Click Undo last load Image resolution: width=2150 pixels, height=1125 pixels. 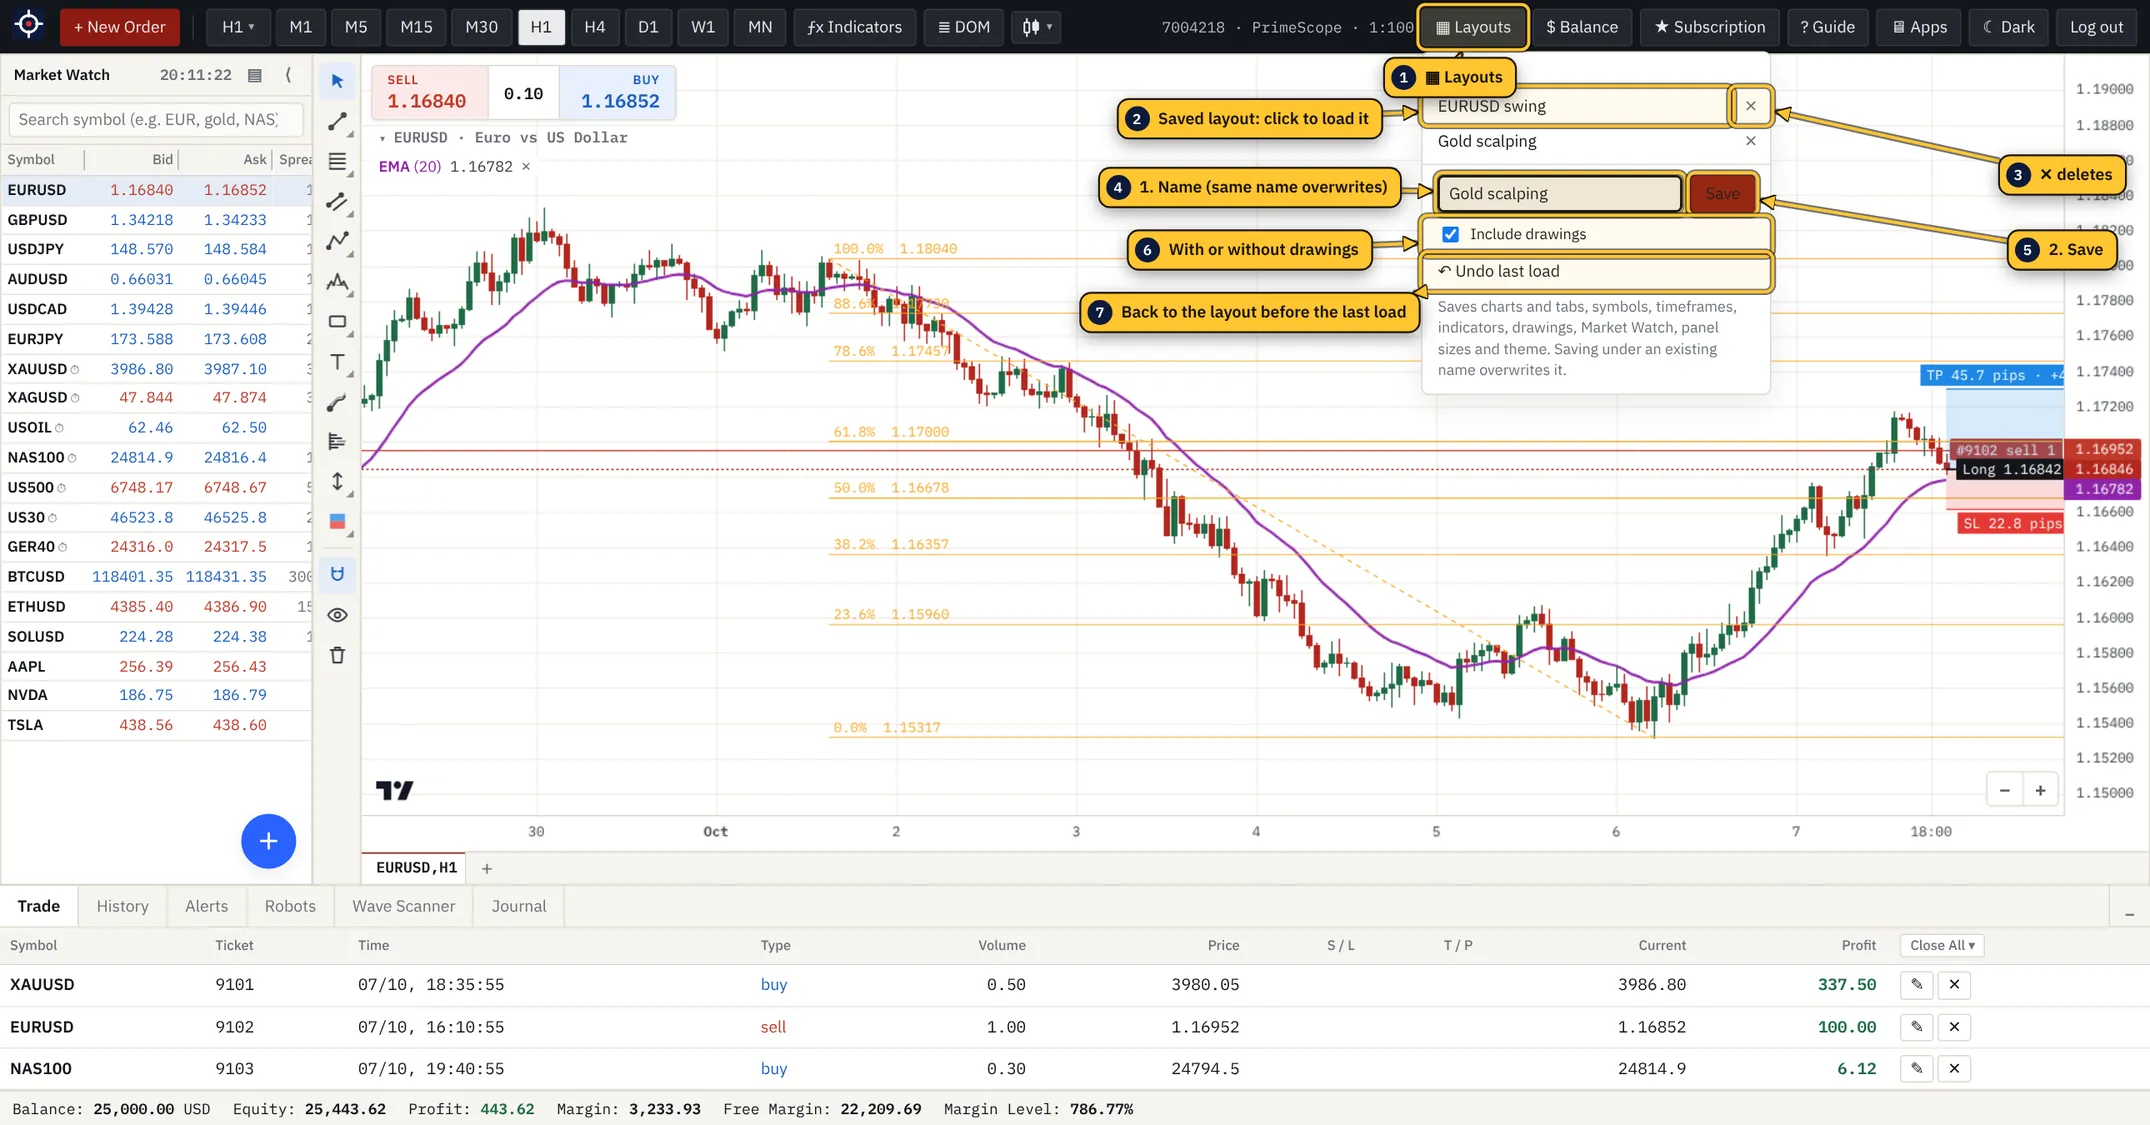coord(1596,271)
